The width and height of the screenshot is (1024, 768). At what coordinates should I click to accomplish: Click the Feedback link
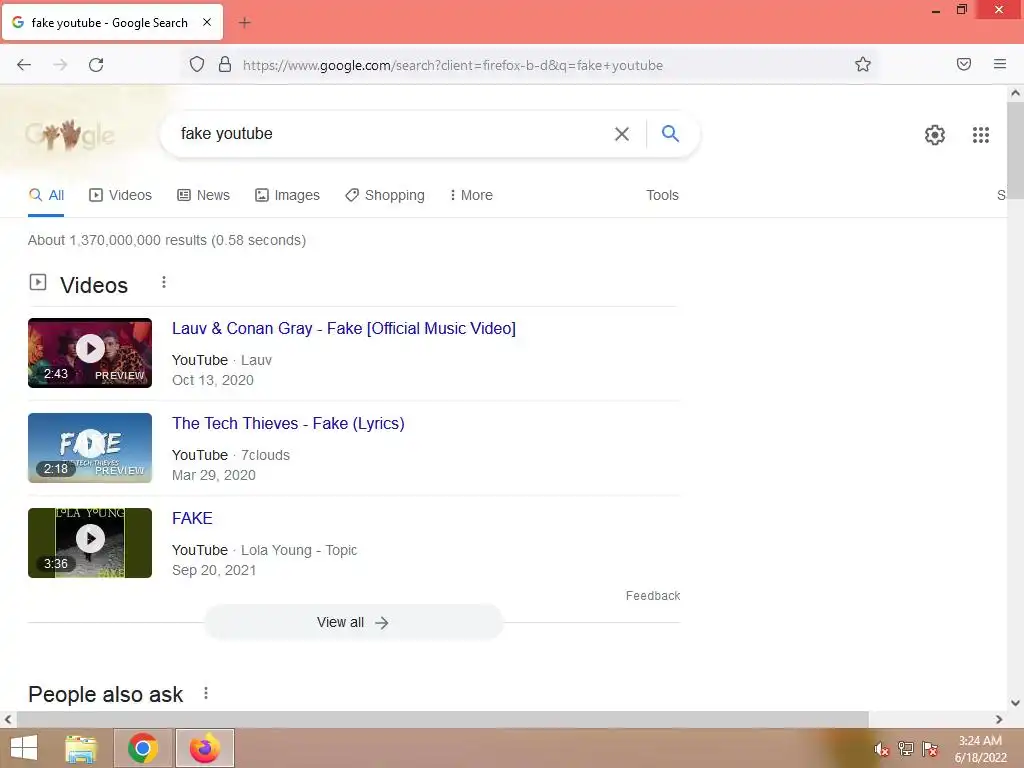click(x=652, y=596)
